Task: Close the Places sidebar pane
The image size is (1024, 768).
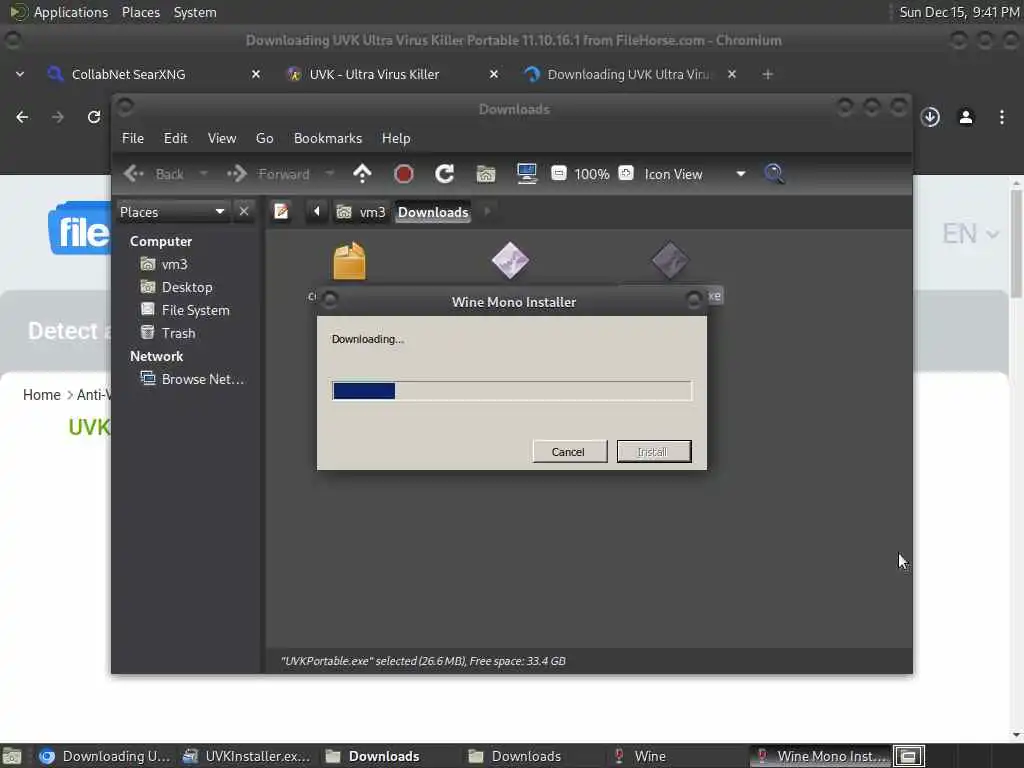Action: 244,211
